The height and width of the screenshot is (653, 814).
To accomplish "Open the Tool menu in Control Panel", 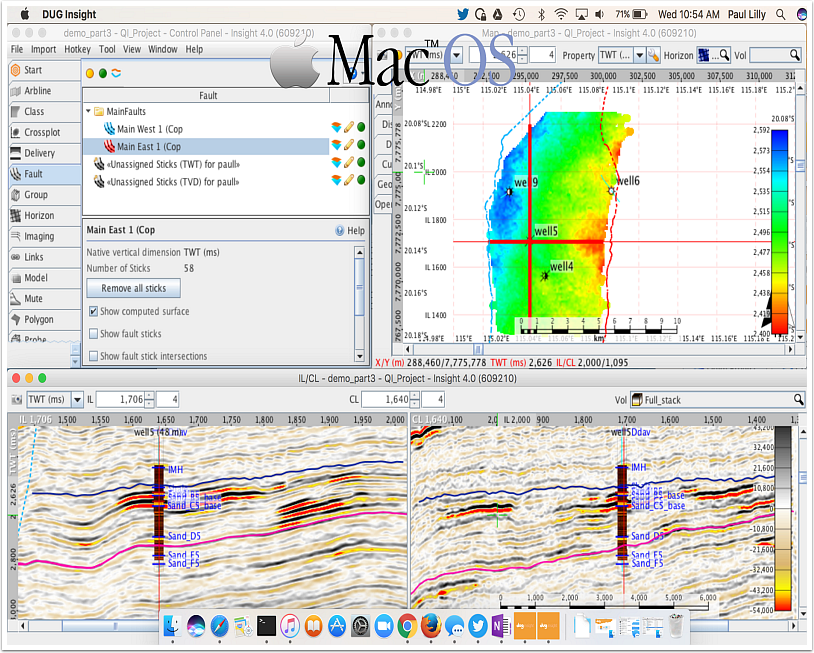I will click(107, 49).
